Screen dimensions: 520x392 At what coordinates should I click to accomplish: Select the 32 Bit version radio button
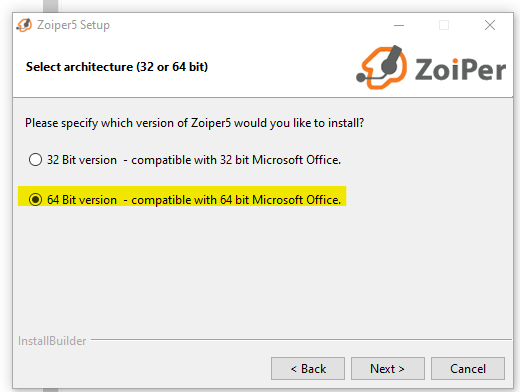[x=35, y=160]
